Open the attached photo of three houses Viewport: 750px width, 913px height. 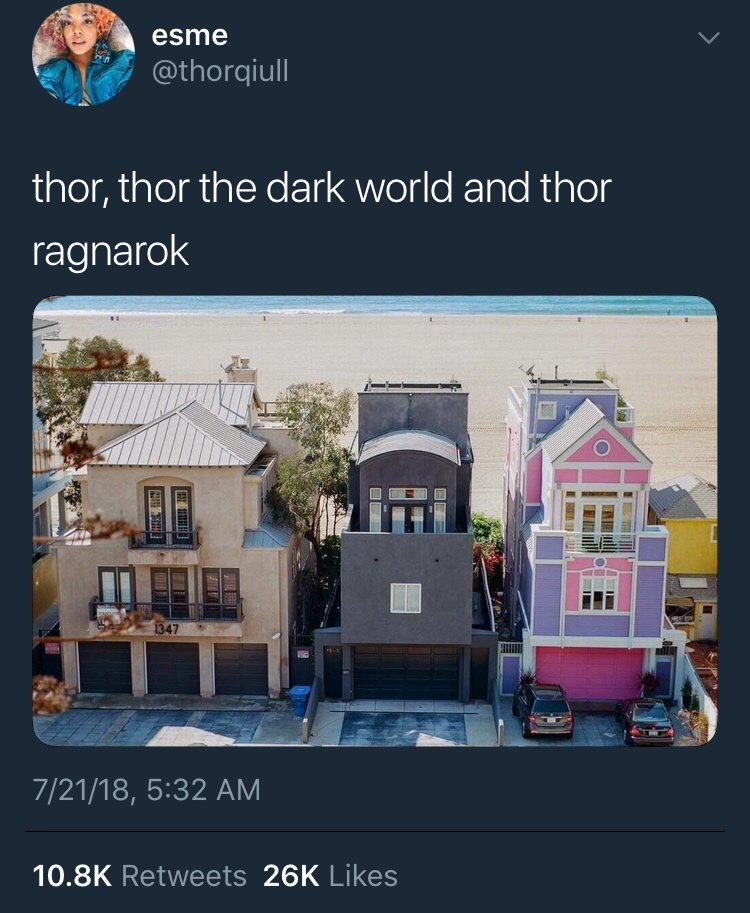375,521
